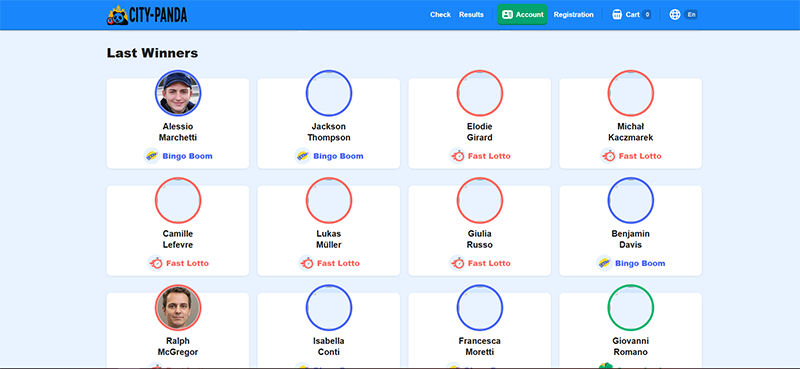Click Bingo Boom icon under Jackson Thompson
The height and width of the screenshot is (369, 800).
302,156
